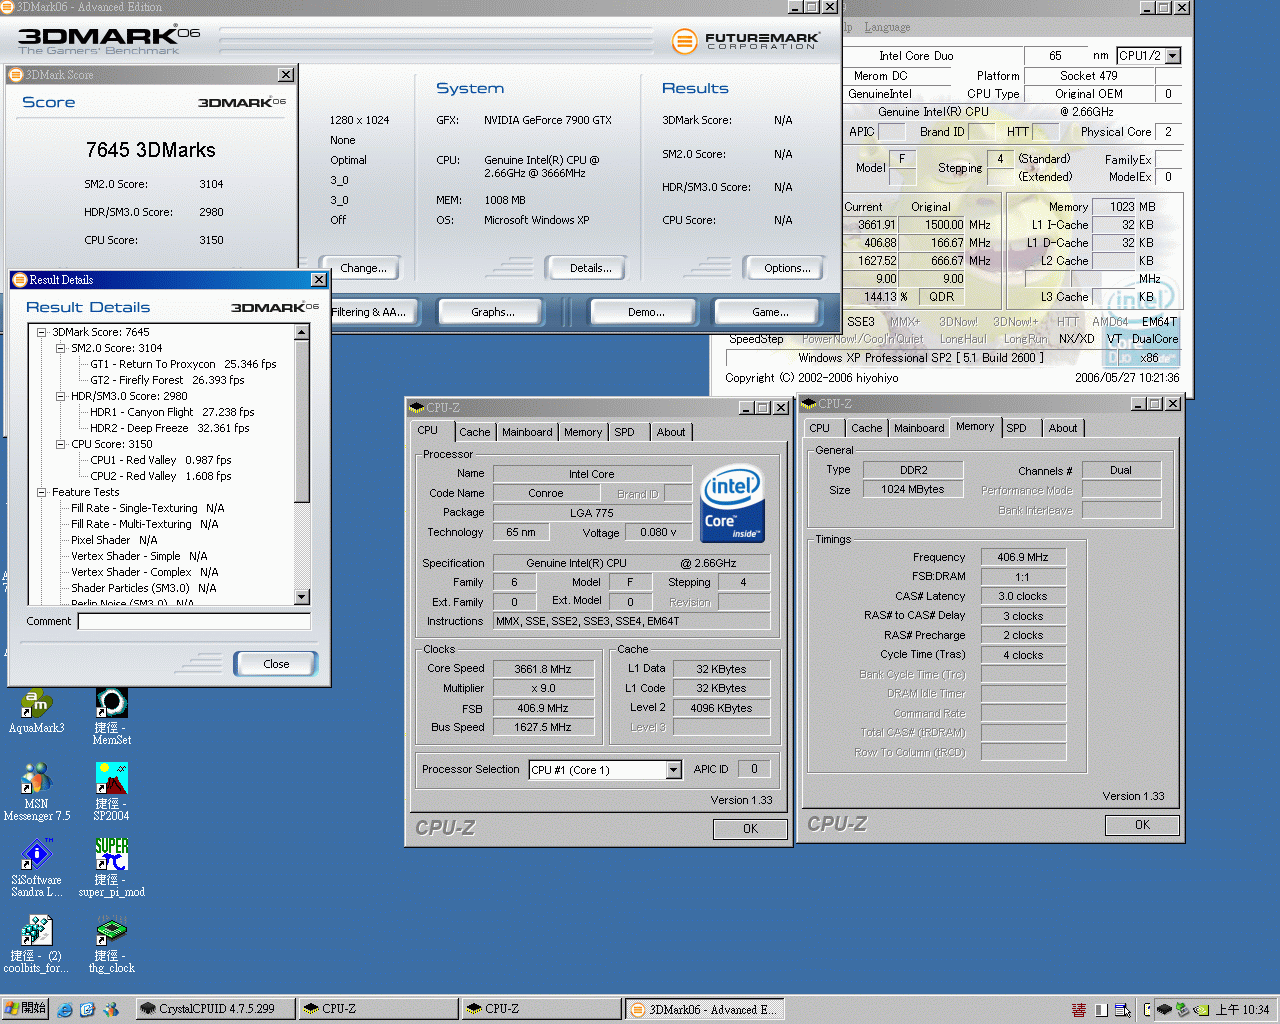Click the Demo... button

pyautogui.click(x=646, y=312)
